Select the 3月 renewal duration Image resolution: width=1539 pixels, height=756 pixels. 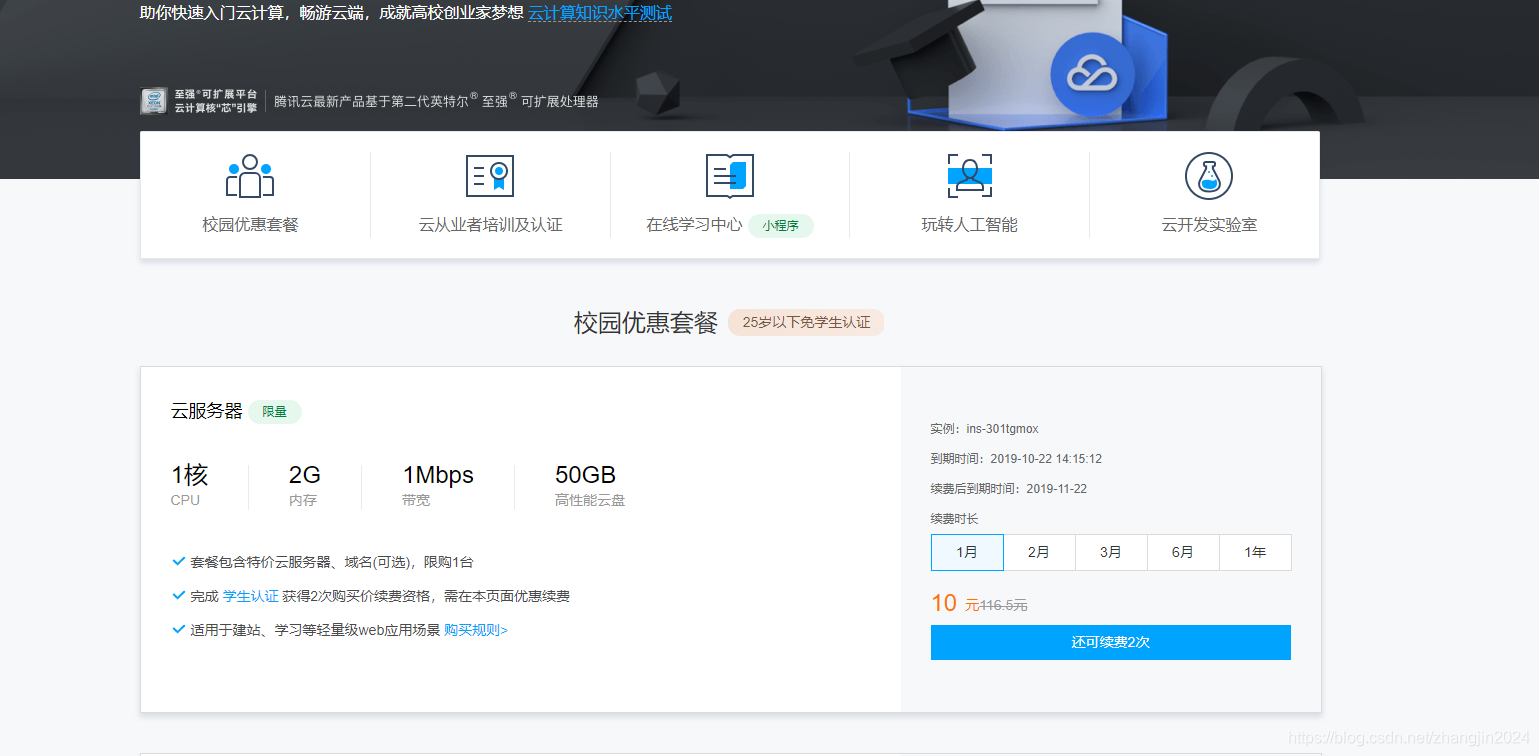(1111, 552)
